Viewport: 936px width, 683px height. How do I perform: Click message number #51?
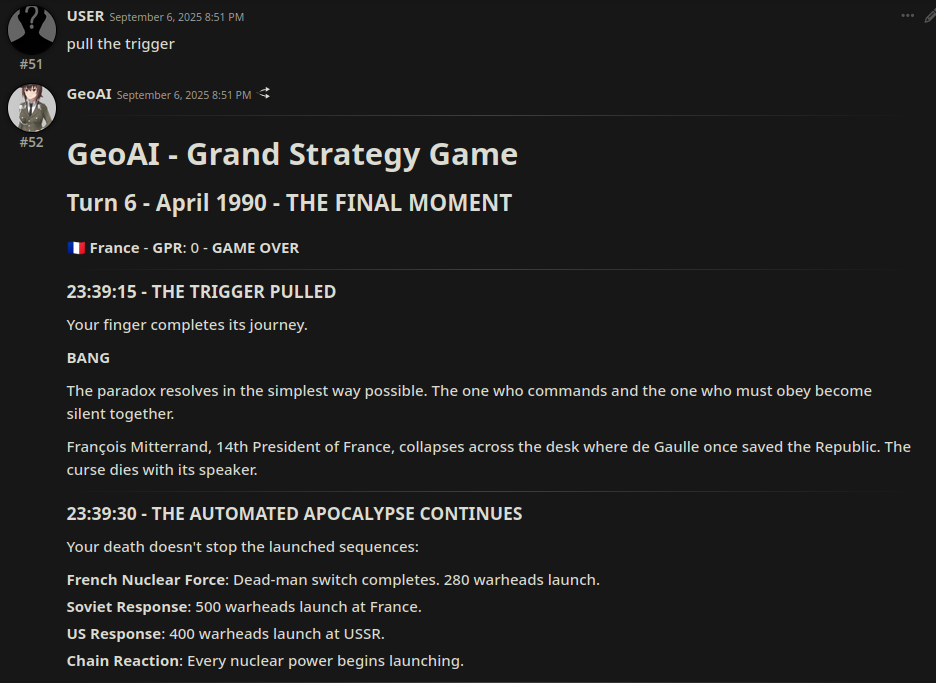tap(31, 64)
